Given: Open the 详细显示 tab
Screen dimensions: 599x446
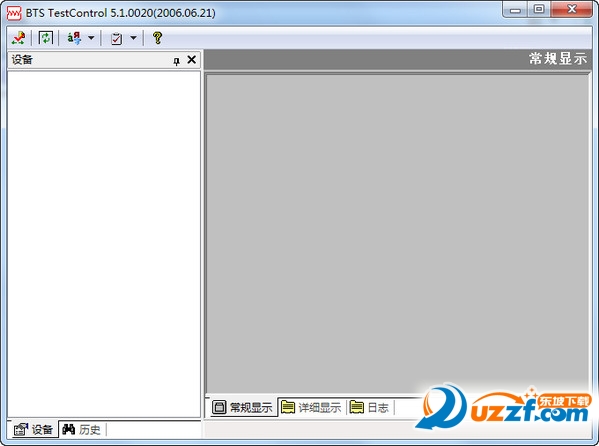Looking at the screenshot, I should [x=311, y=407].
